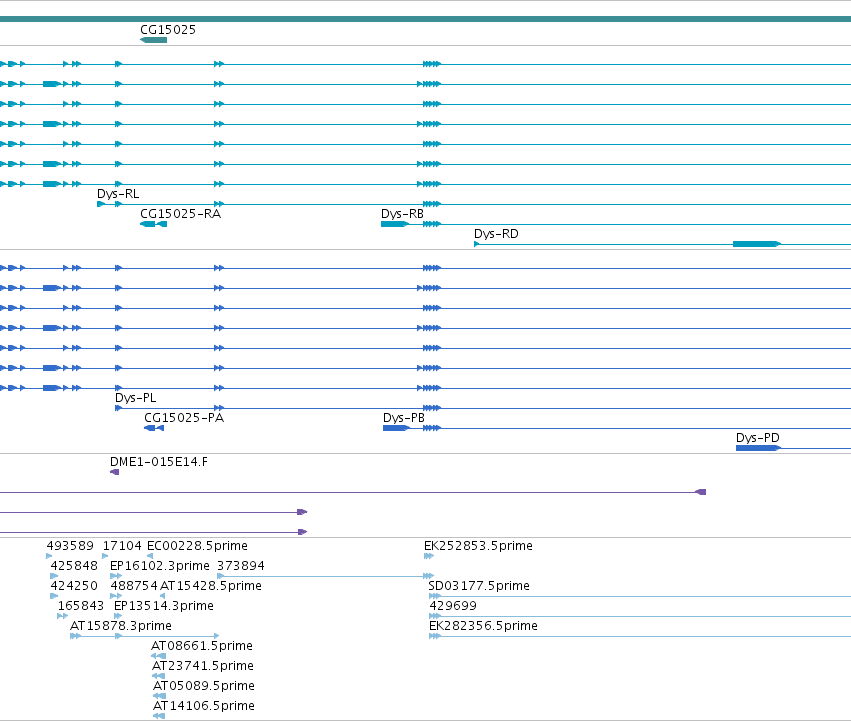Click the 424250 EST label
This screenshot has width=851, height=721.
(x=74, y=586)
